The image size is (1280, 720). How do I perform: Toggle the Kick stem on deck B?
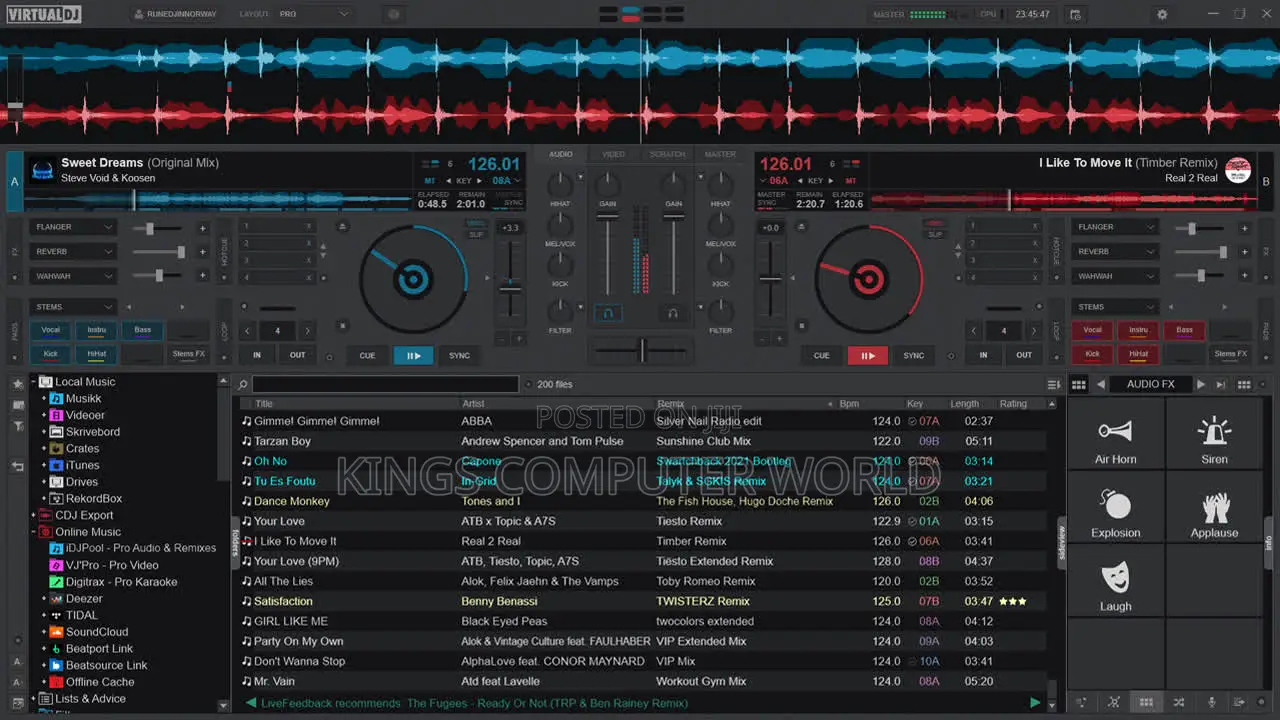(1092, 354)
